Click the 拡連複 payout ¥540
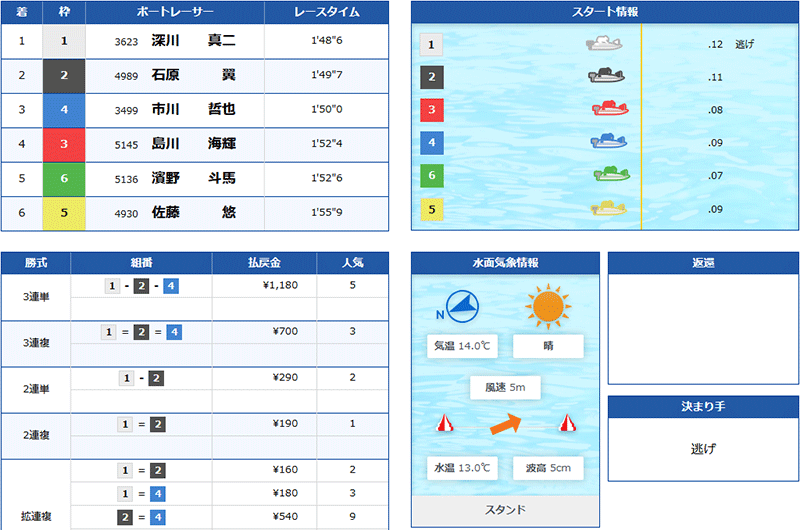 285,517
